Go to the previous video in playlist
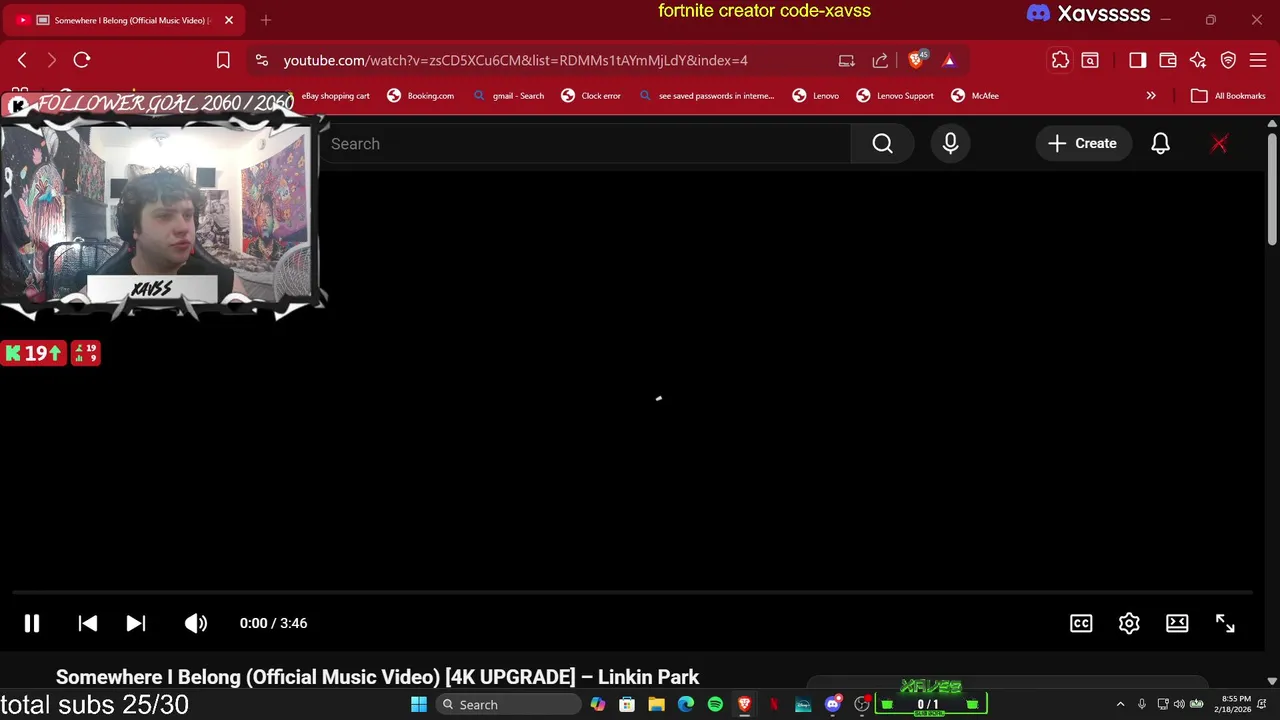 [x=88, y=623]
